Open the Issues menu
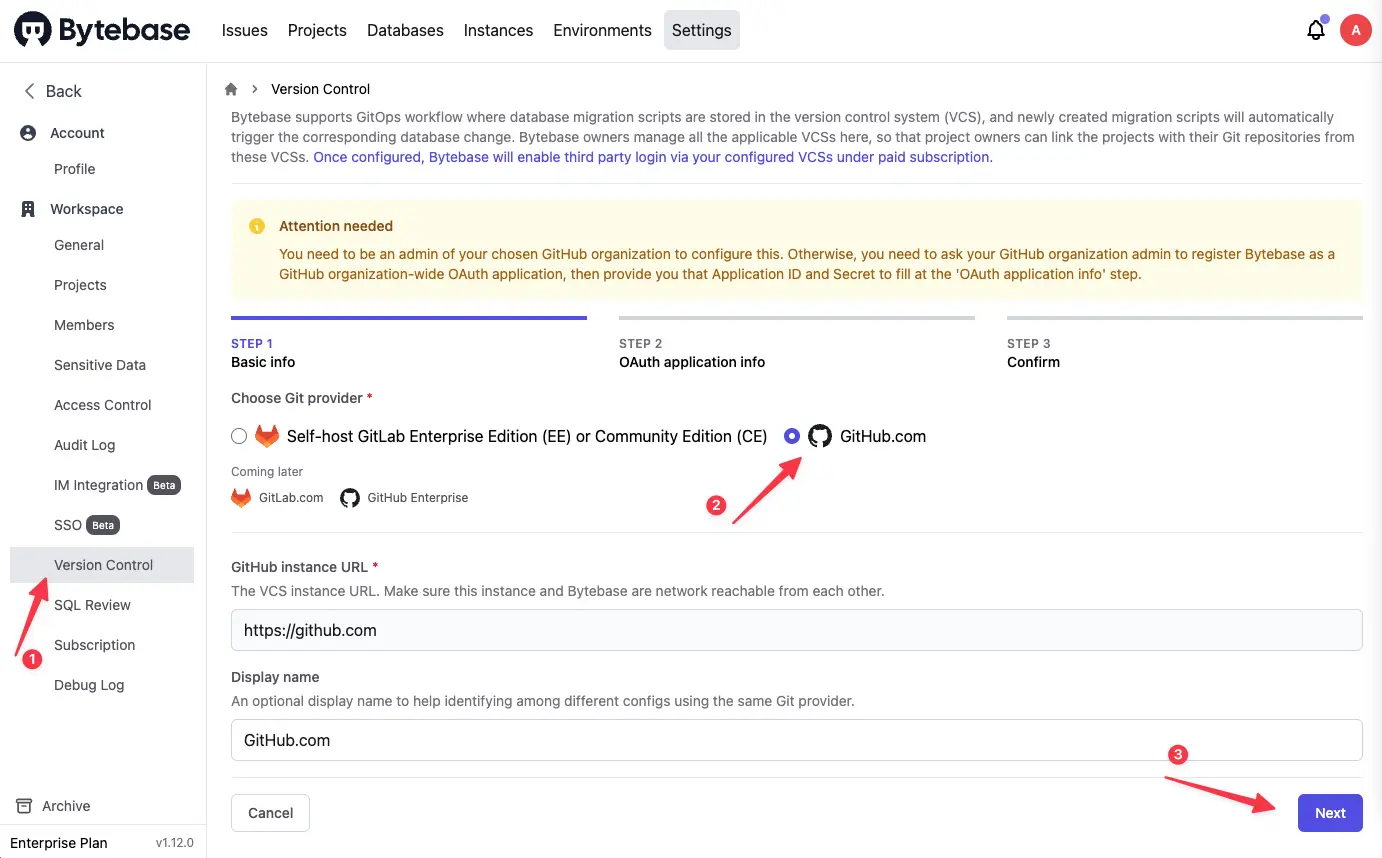The height and width of the screenshot is (858, 1382). [245, 30]
